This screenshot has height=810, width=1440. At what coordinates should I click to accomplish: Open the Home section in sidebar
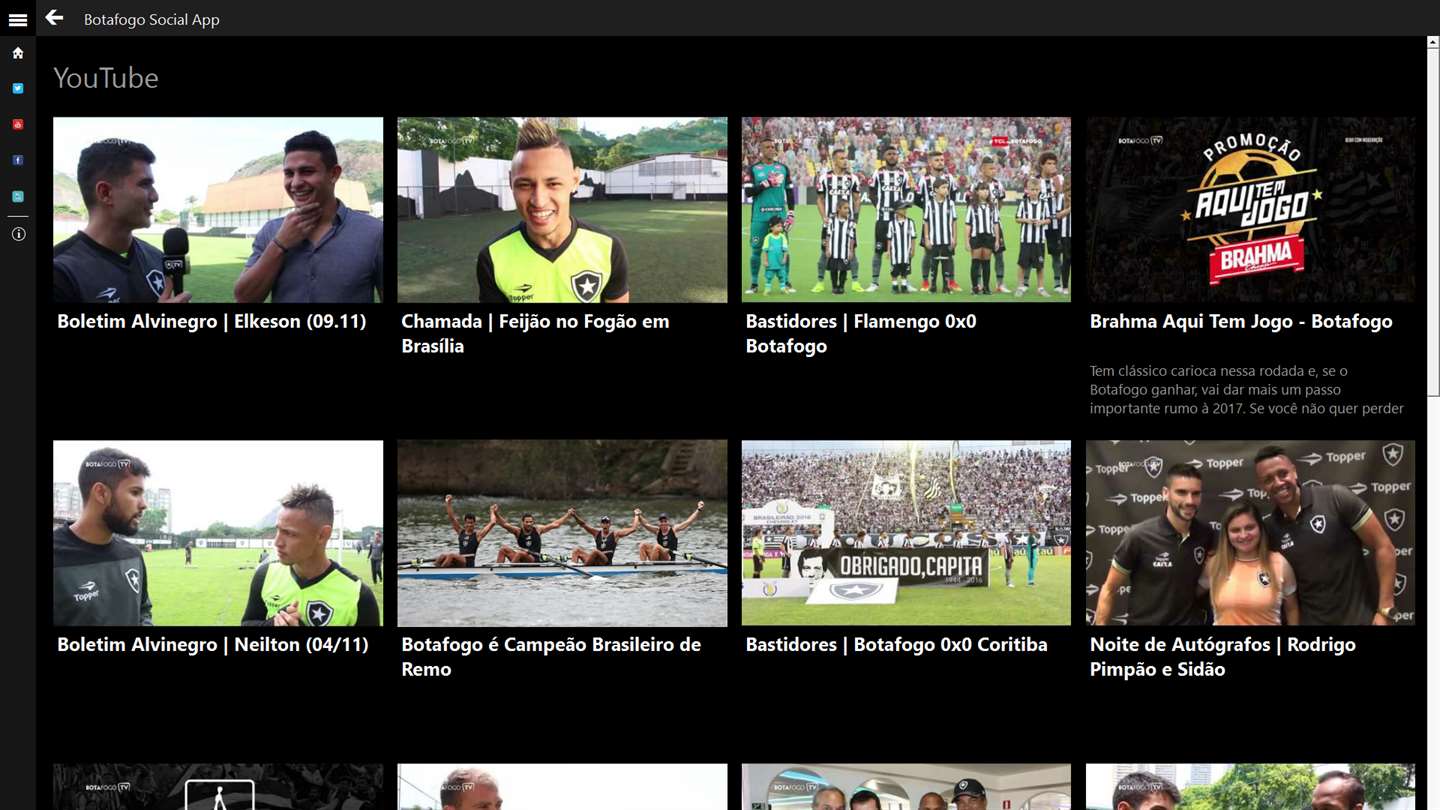point(18,53)
